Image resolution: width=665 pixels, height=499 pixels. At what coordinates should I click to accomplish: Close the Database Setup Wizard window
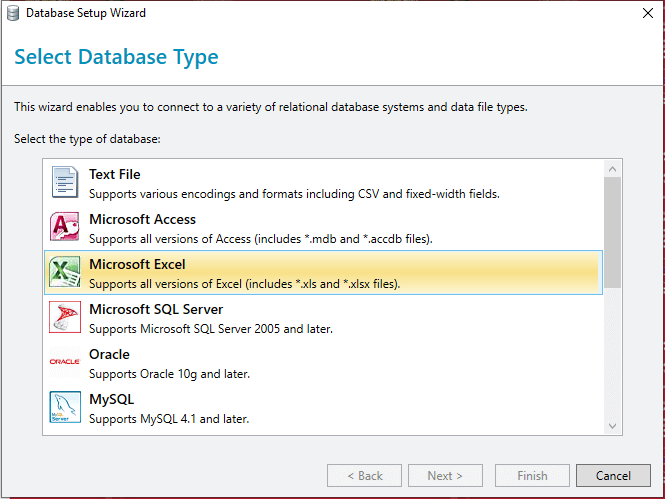tap(648, 13)
